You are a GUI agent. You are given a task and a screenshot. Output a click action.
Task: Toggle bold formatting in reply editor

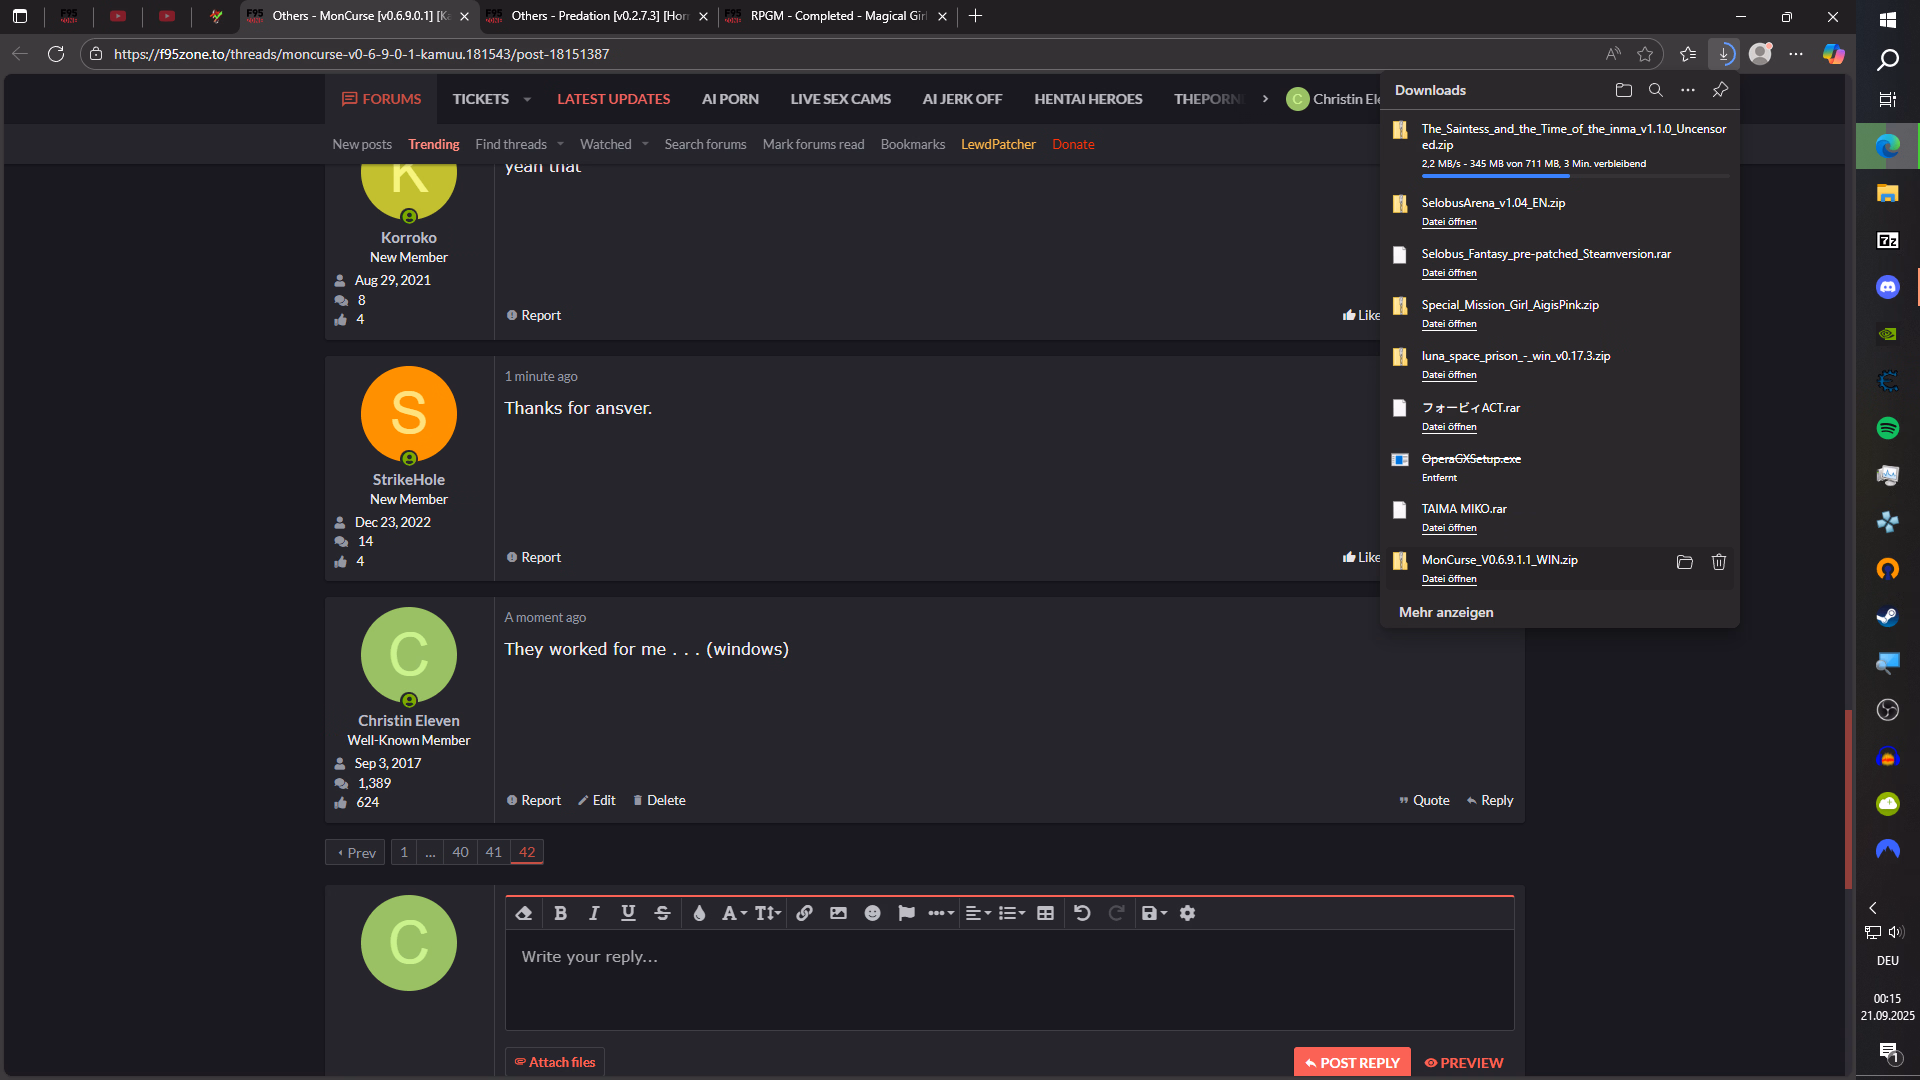560,913
